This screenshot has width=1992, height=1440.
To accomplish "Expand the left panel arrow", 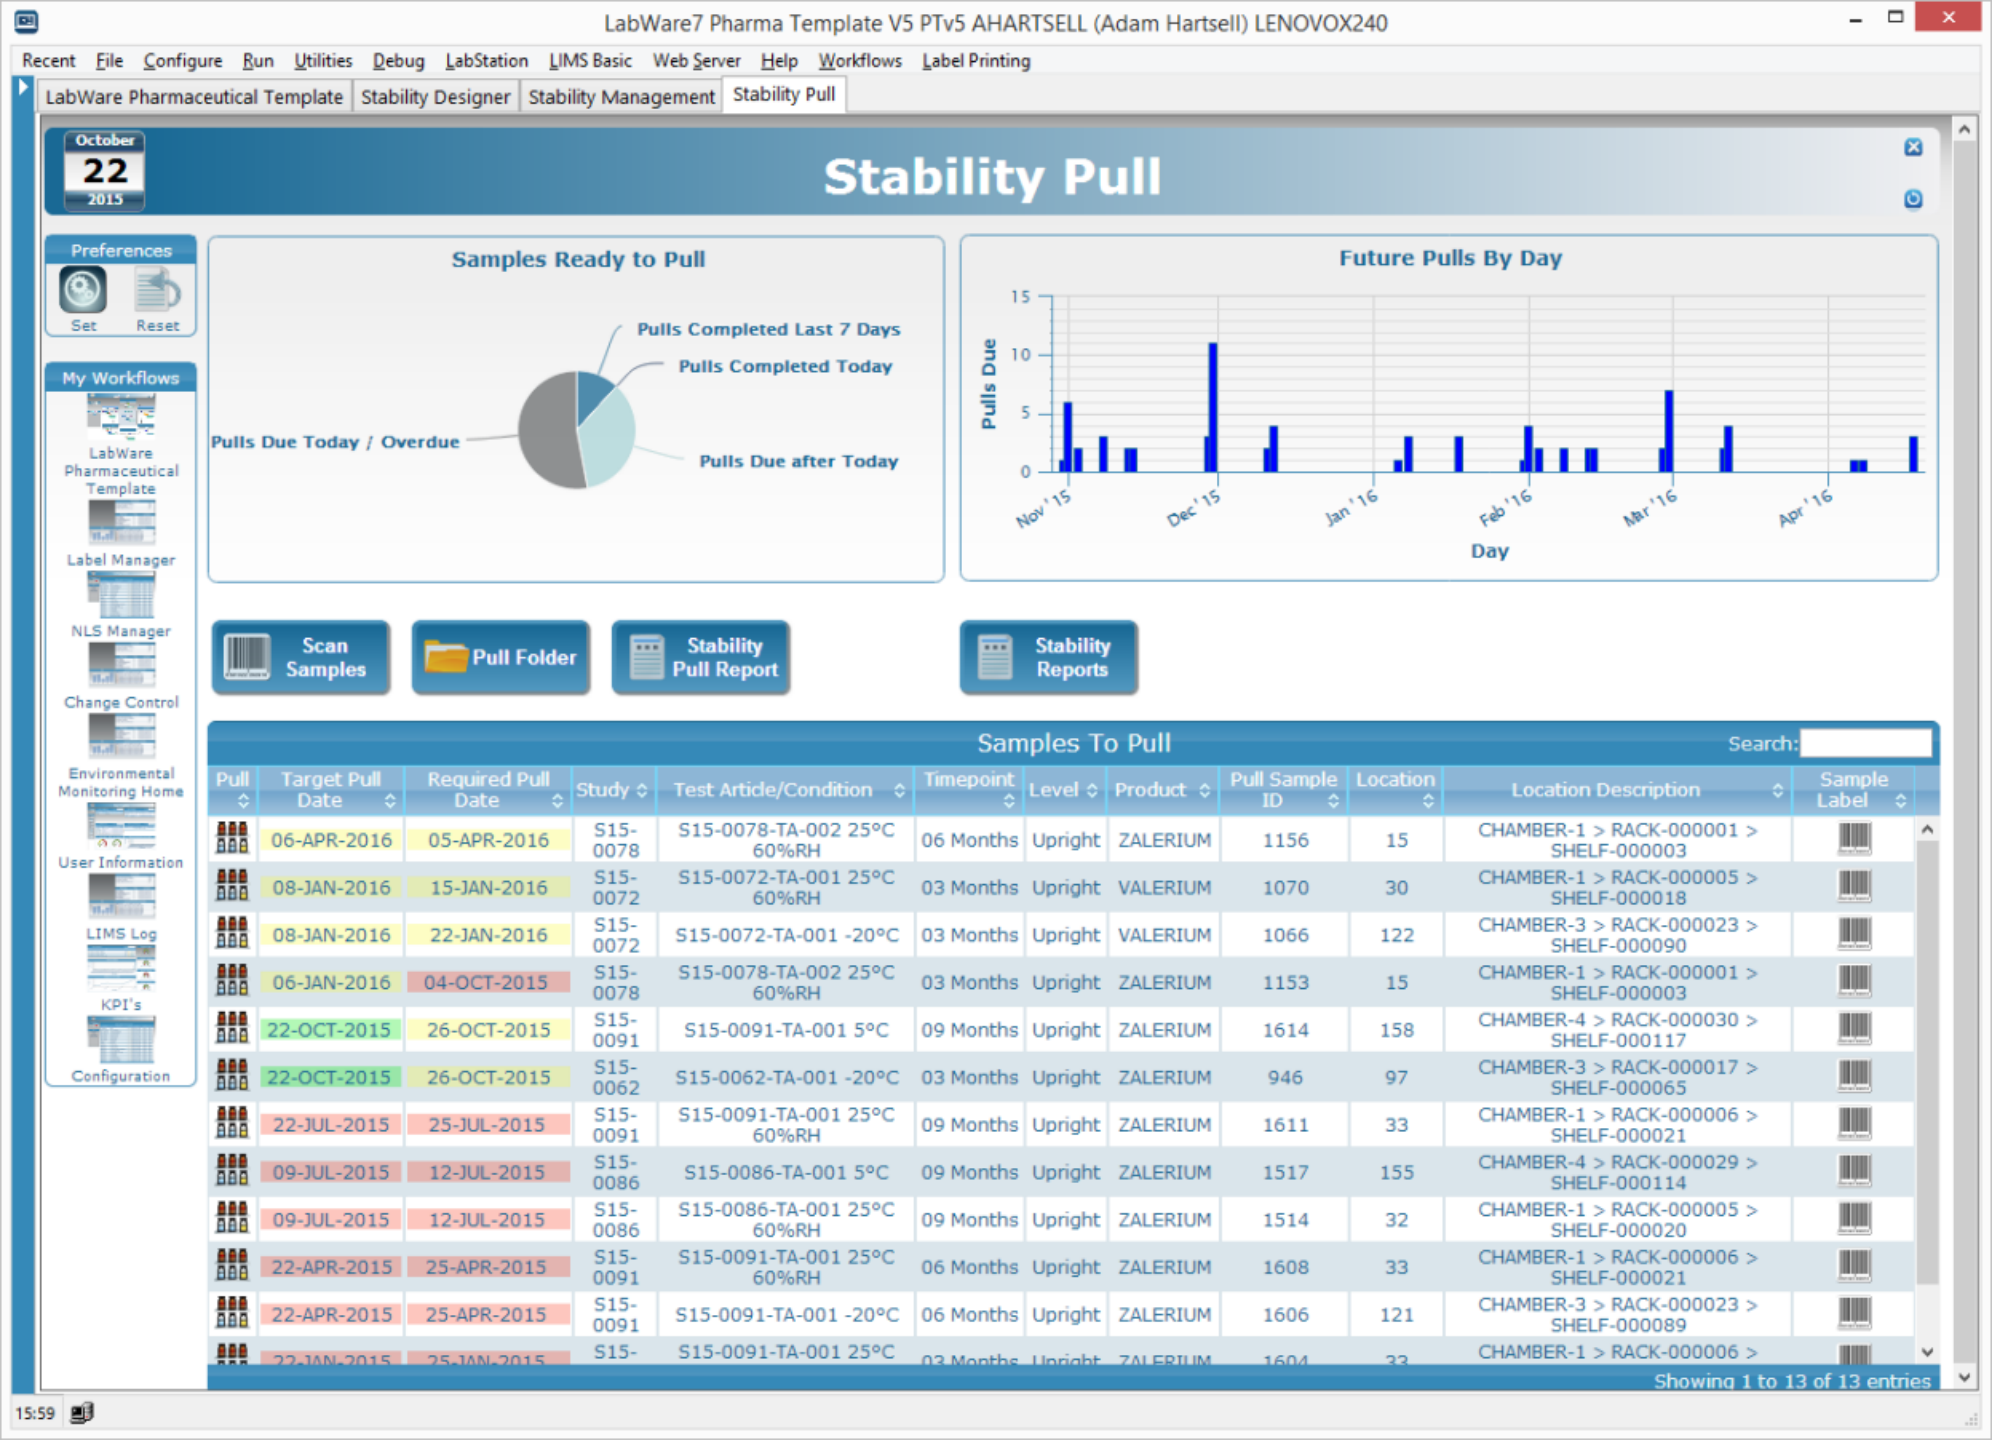I will (x=23, y=87).
